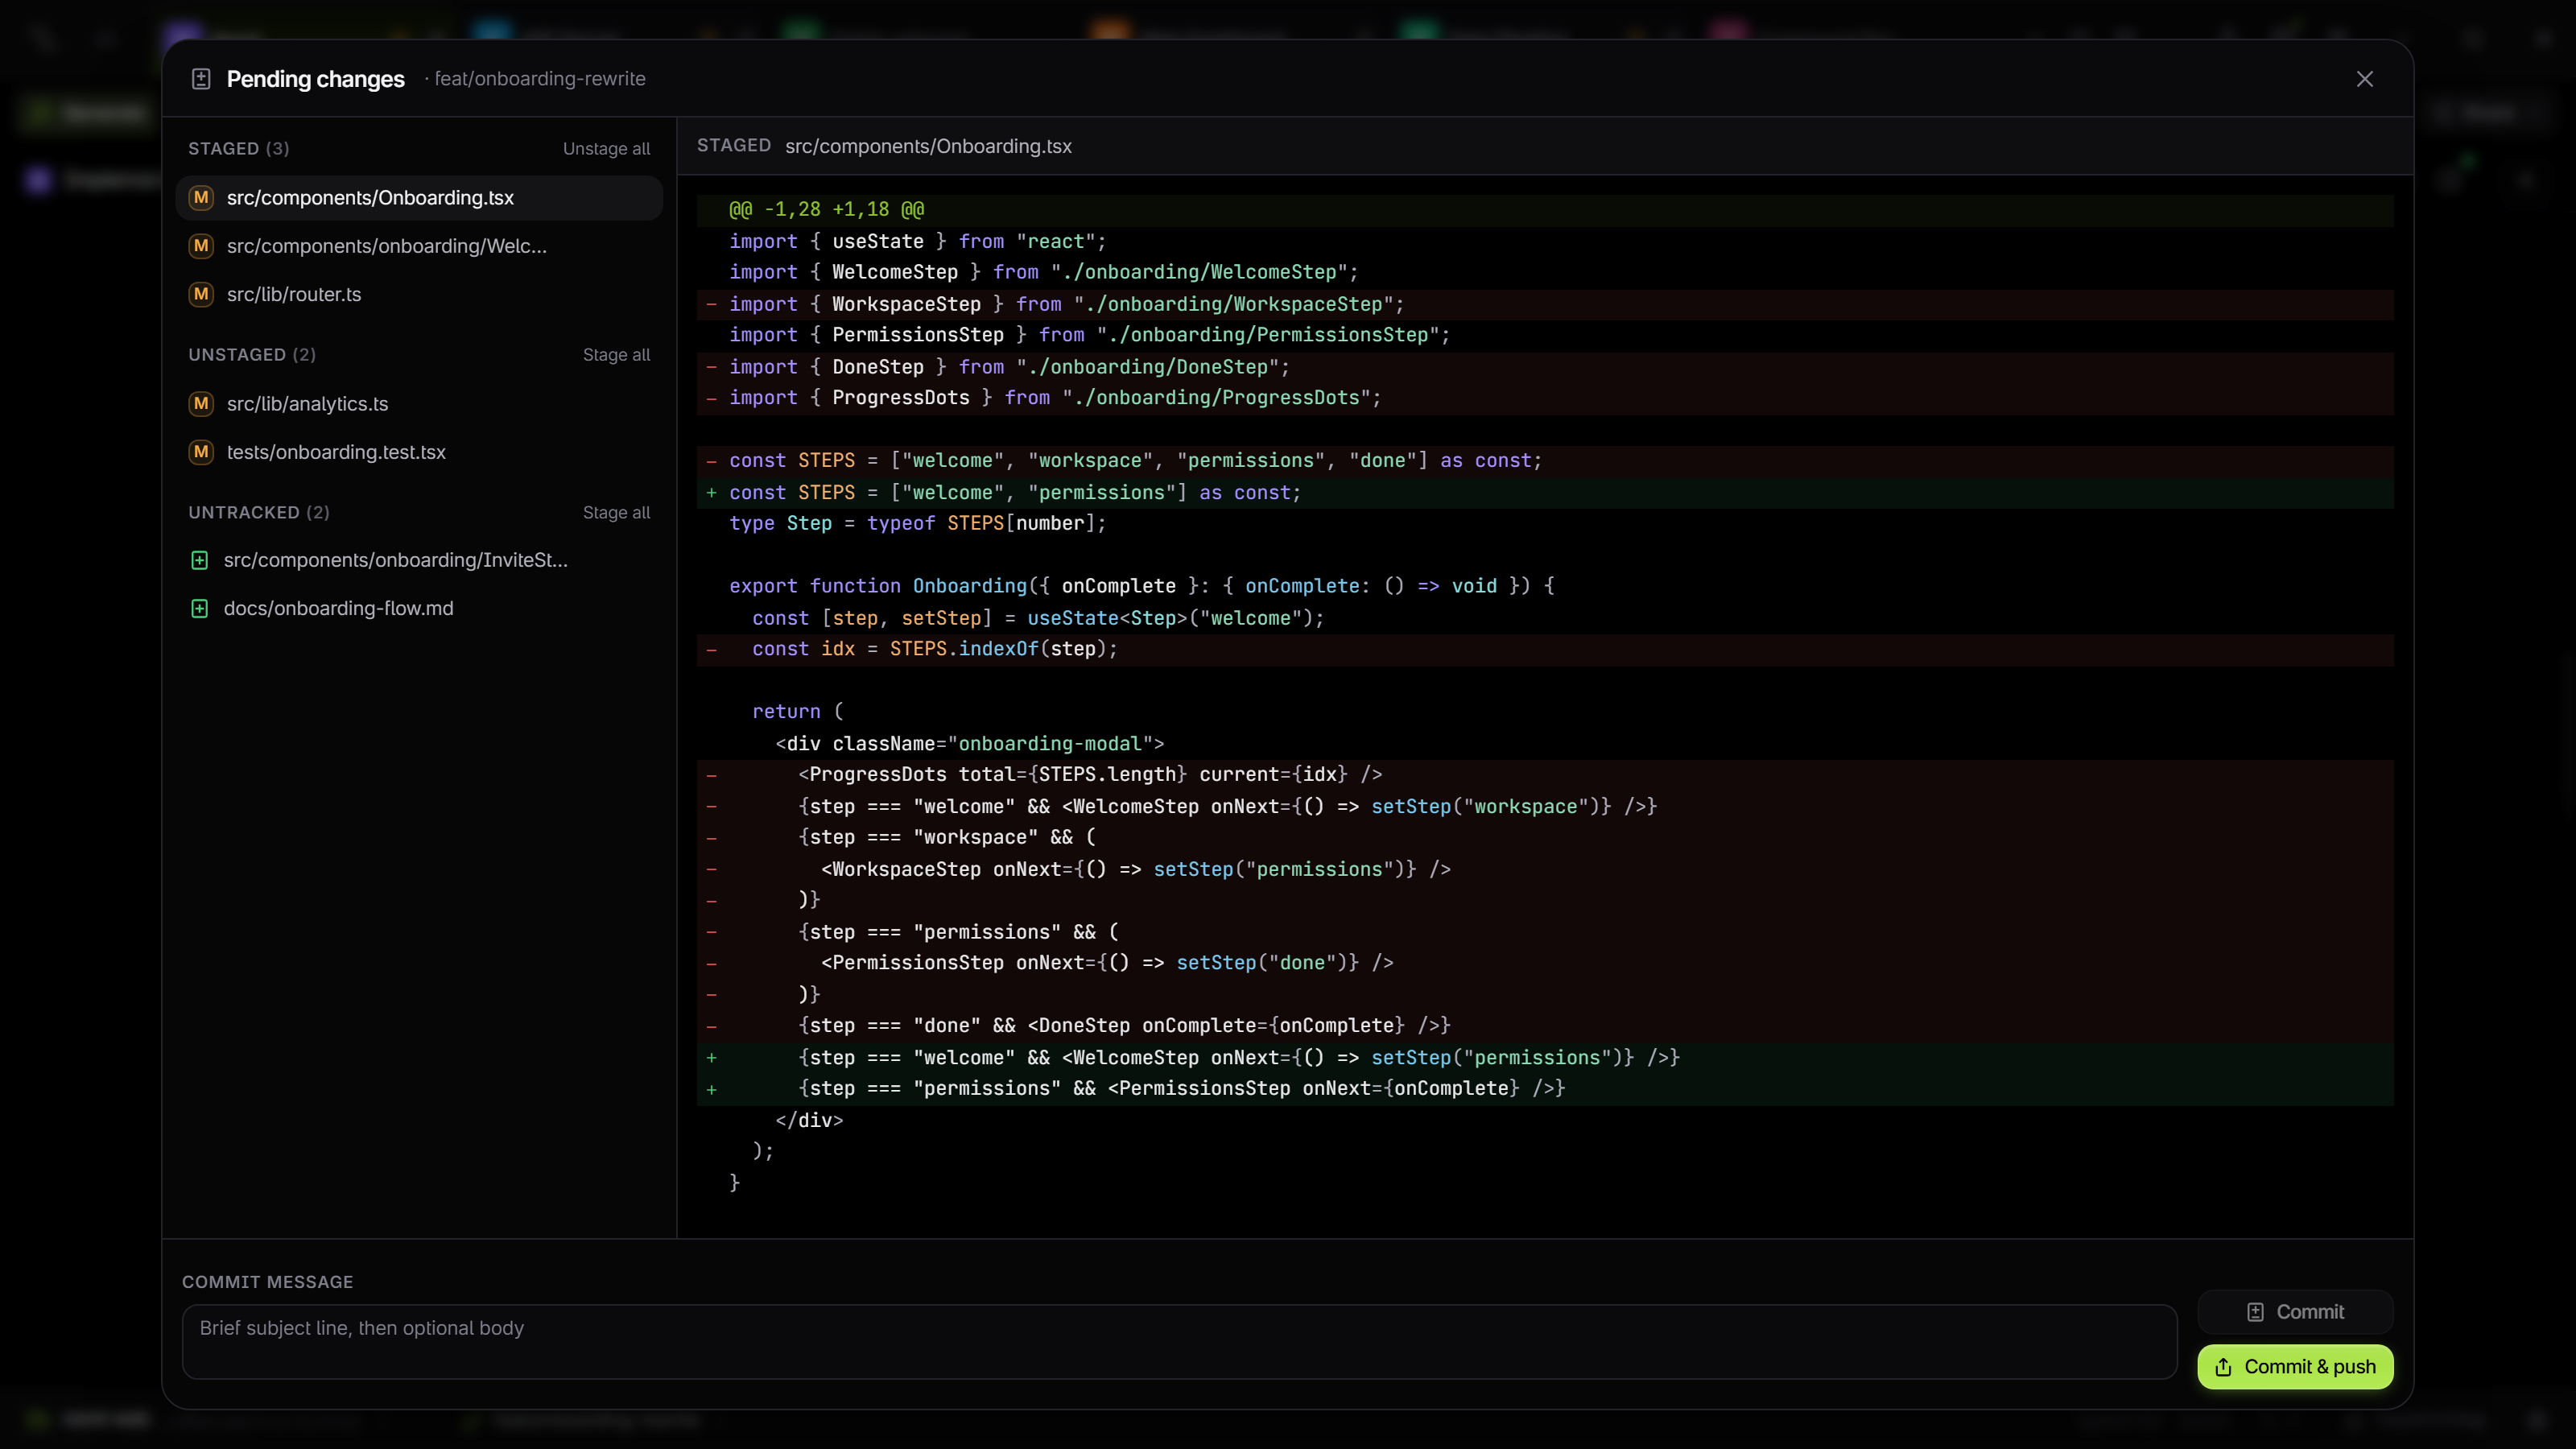Click the UNSTAGED (2) section heading

click(252, 355)
